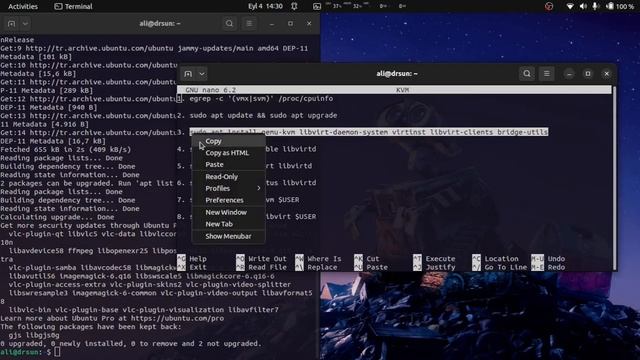Click the egrep vmx svm command line
The height and width of the screenshot is (360, 640).
[x=261, y=99]
